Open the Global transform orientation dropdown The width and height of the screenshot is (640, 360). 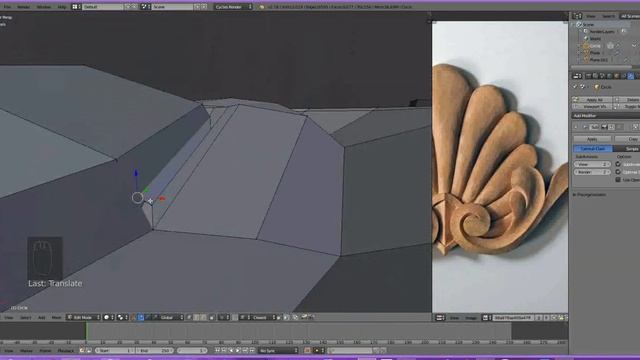click(x=171, y=318)
